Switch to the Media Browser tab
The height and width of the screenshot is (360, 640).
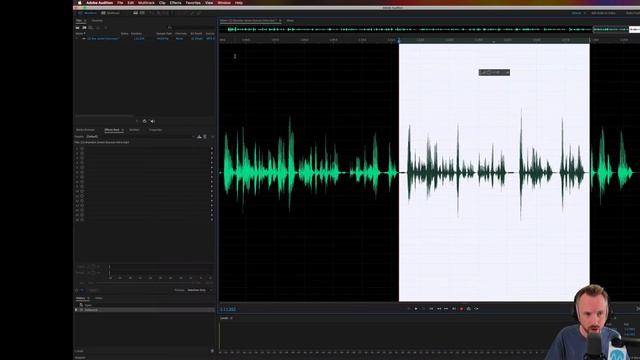click(85, 130)
